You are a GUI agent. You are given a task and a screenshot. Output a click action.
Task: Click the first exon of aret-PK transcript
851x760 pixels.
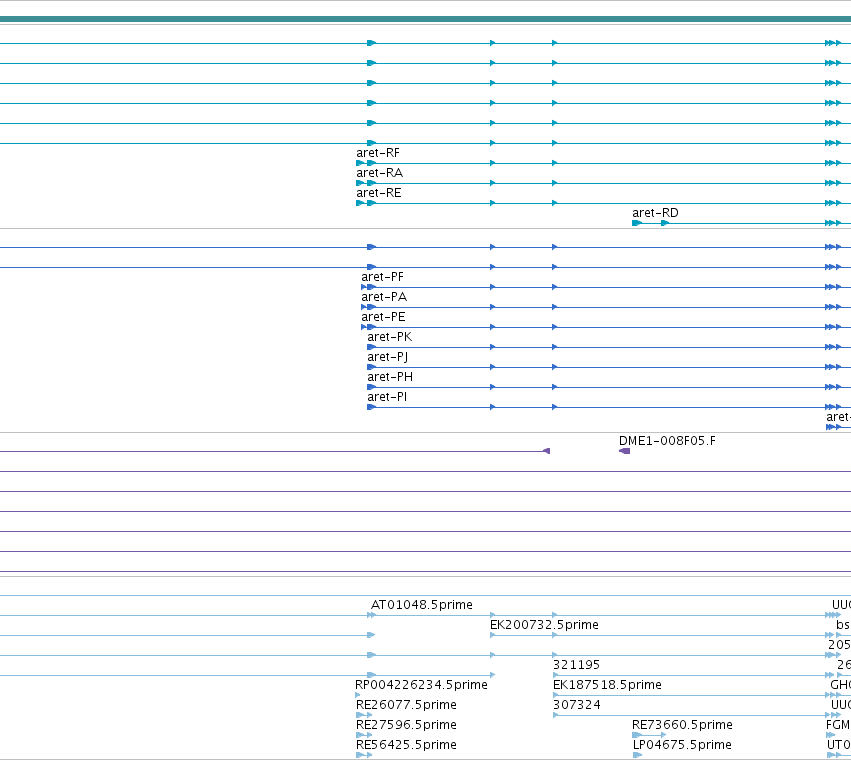371,347
